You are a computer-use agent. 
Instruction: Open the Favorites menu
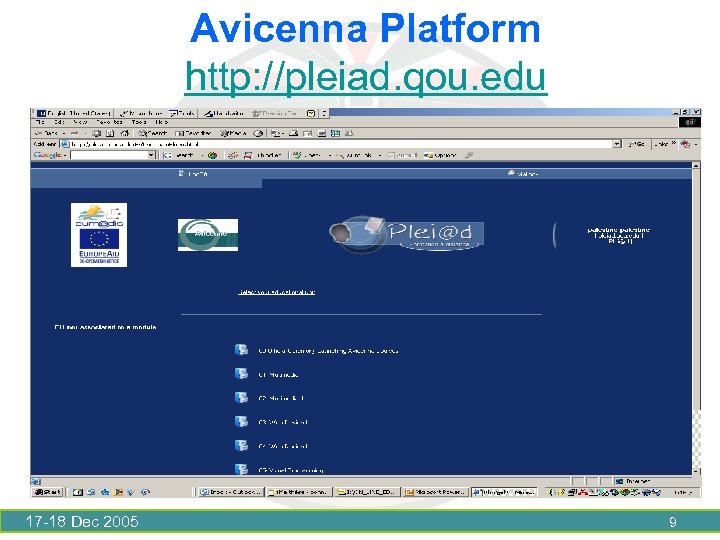tap(109, 122)
